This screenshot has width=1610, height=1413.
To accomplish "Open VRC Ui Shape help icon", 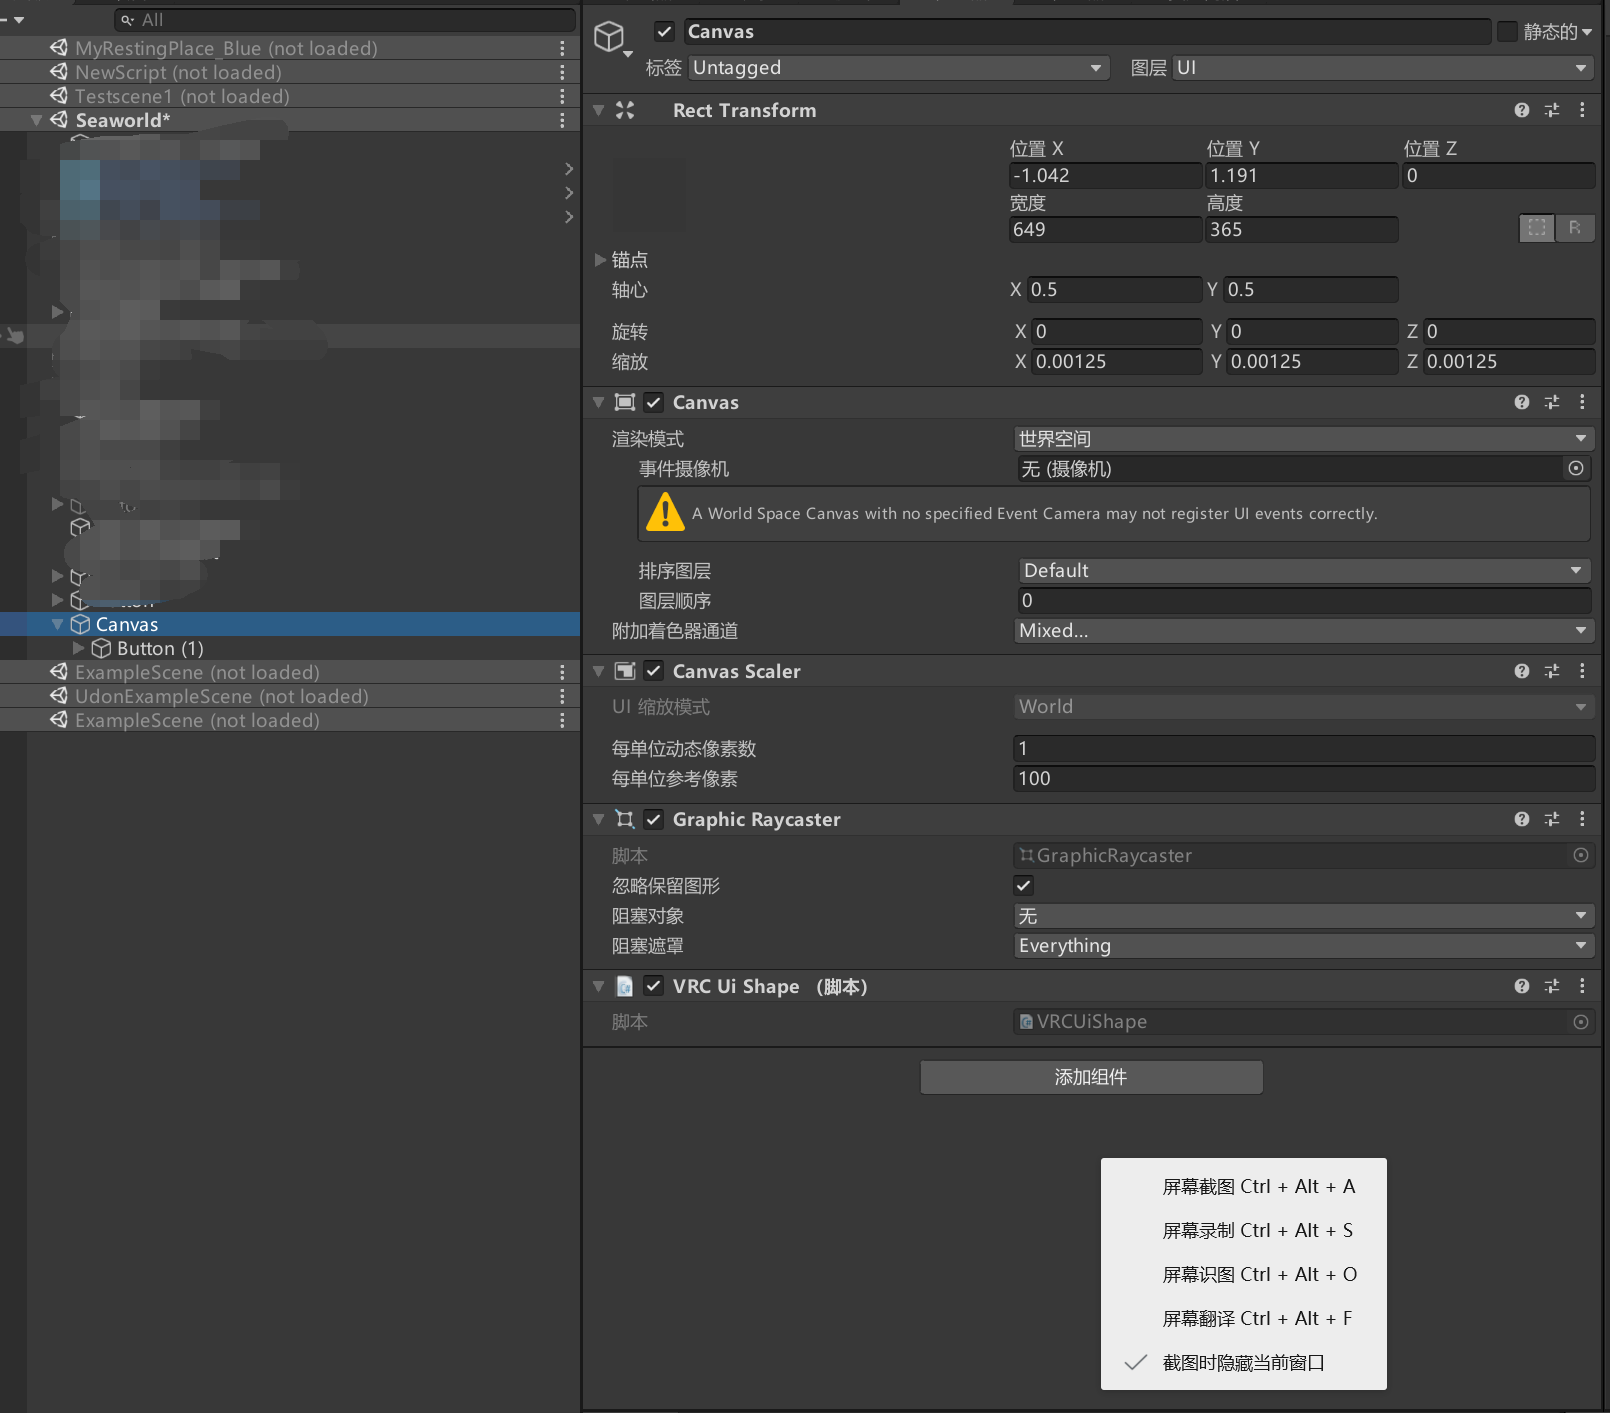I will pyautogui.click(x=1521, y=986).
